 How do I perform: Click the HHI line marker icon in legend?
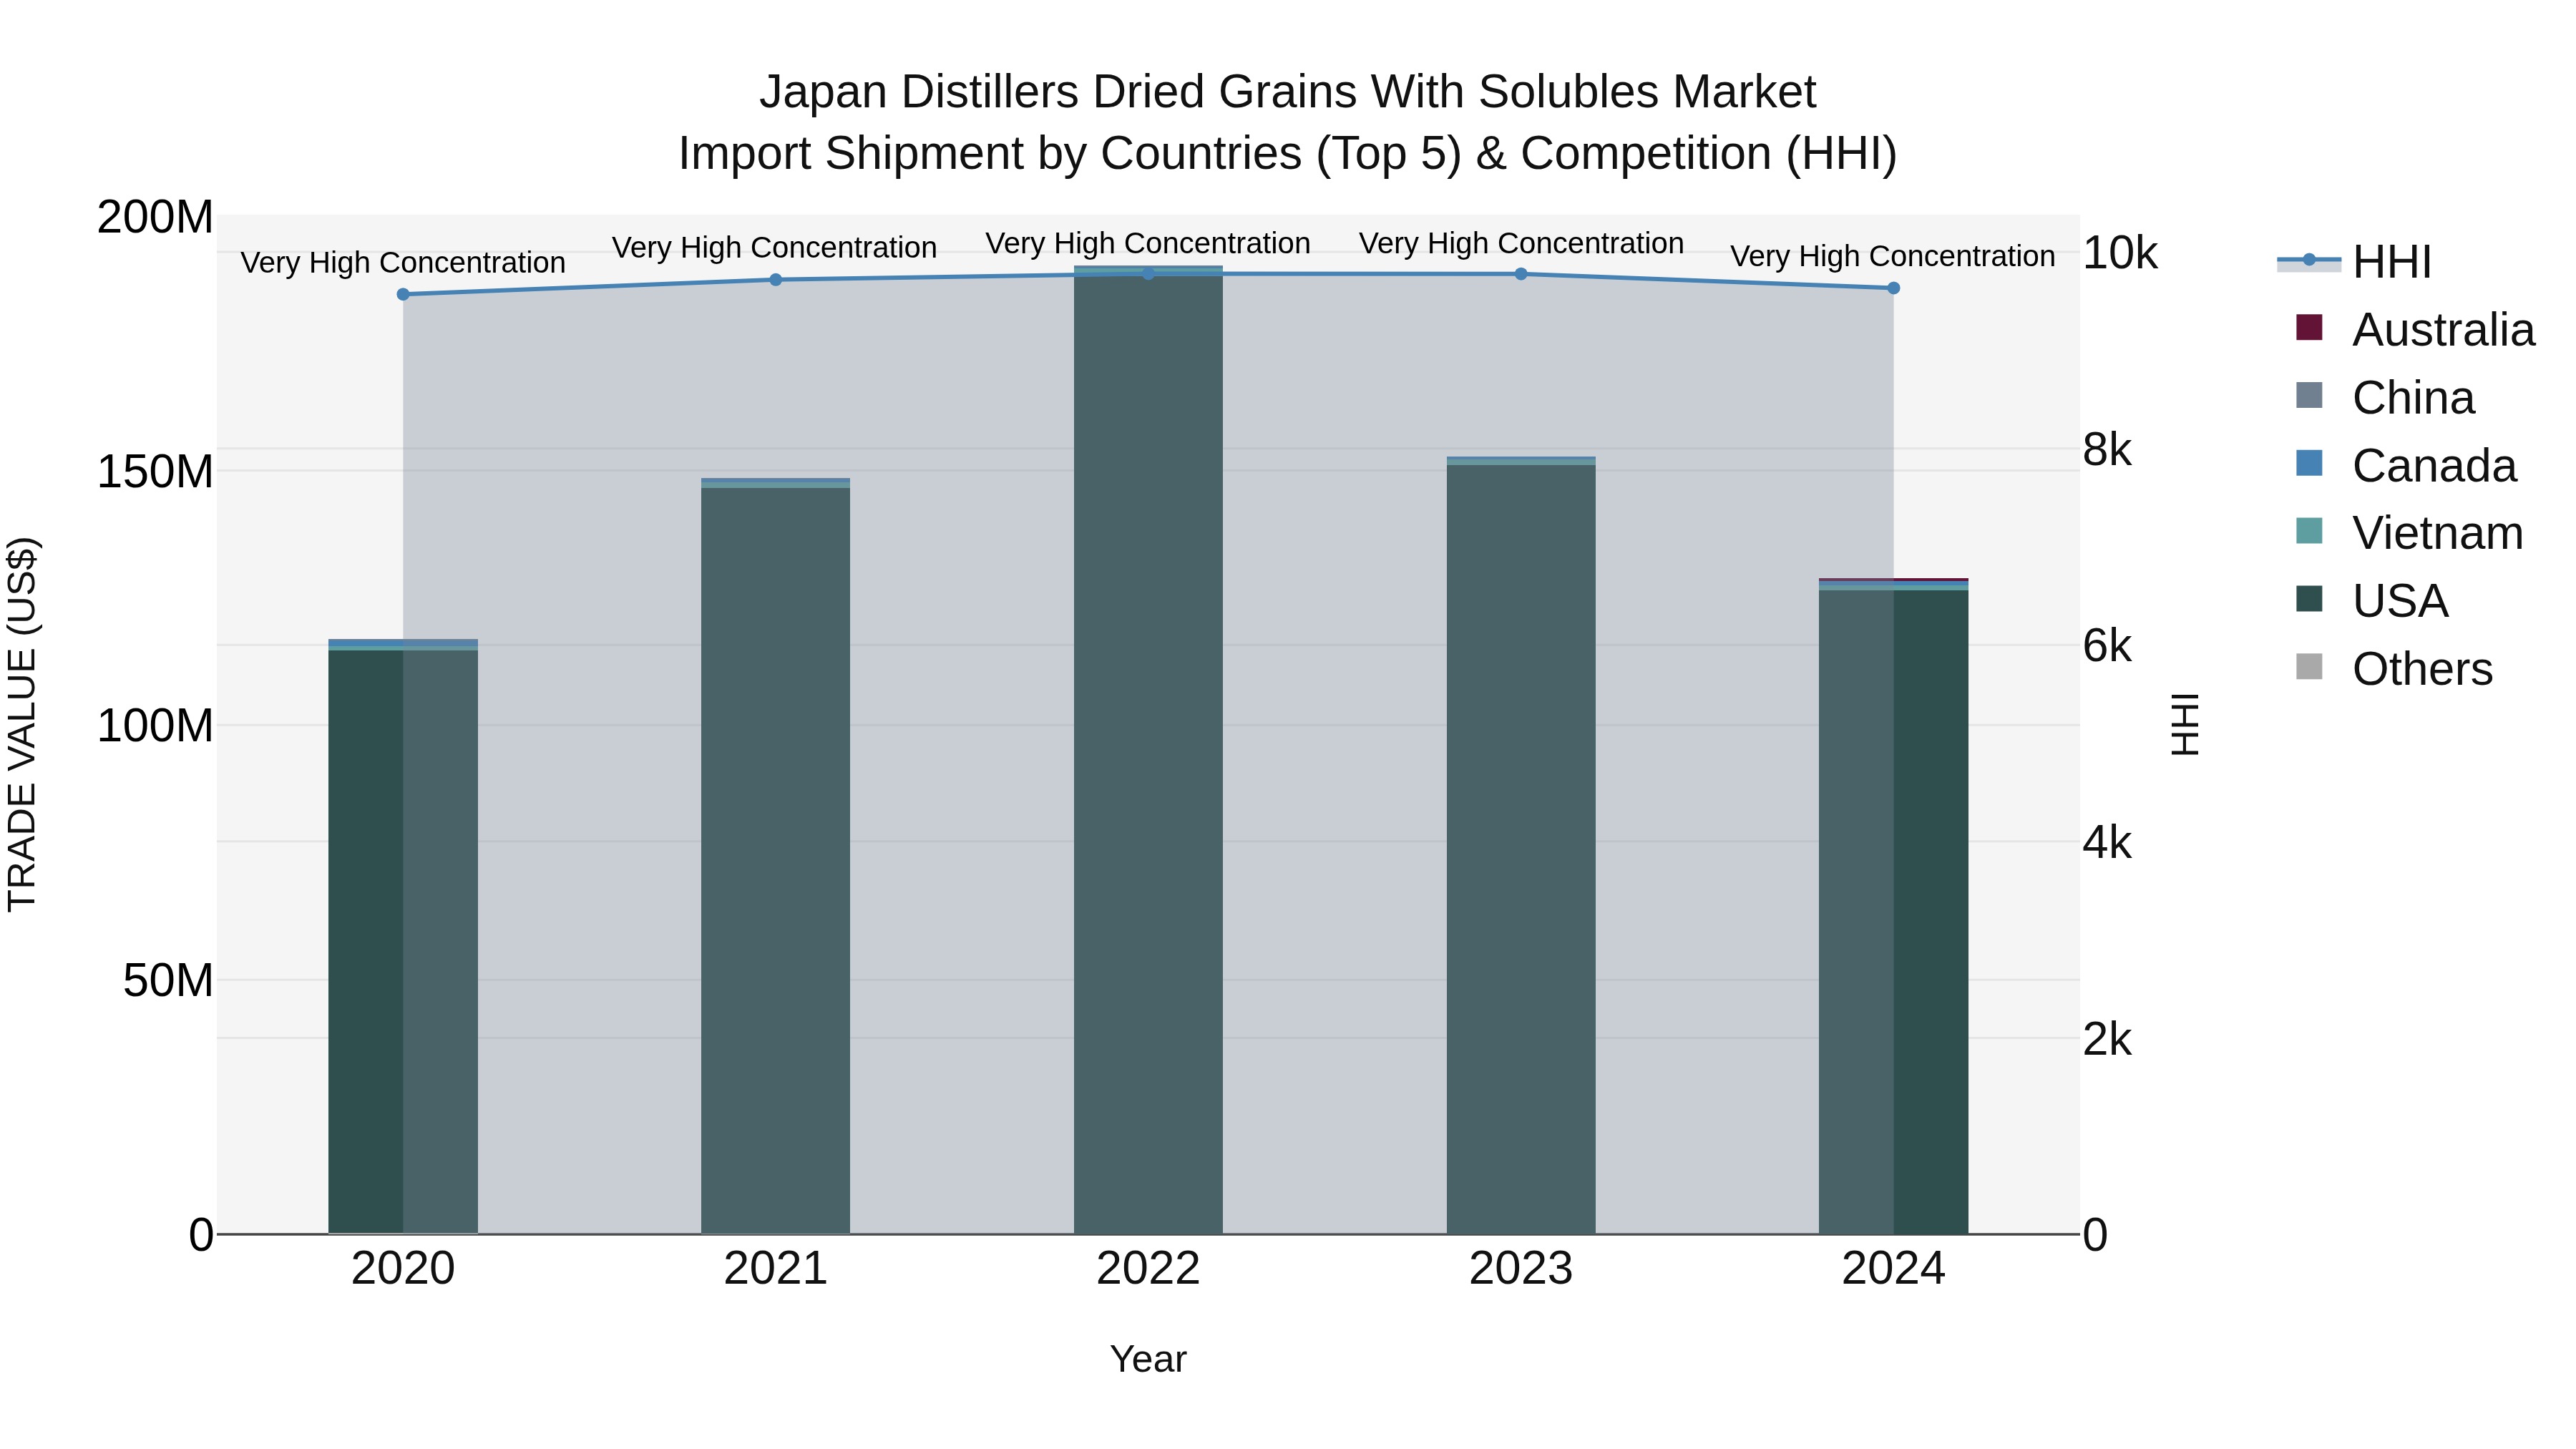point(2309,260)
